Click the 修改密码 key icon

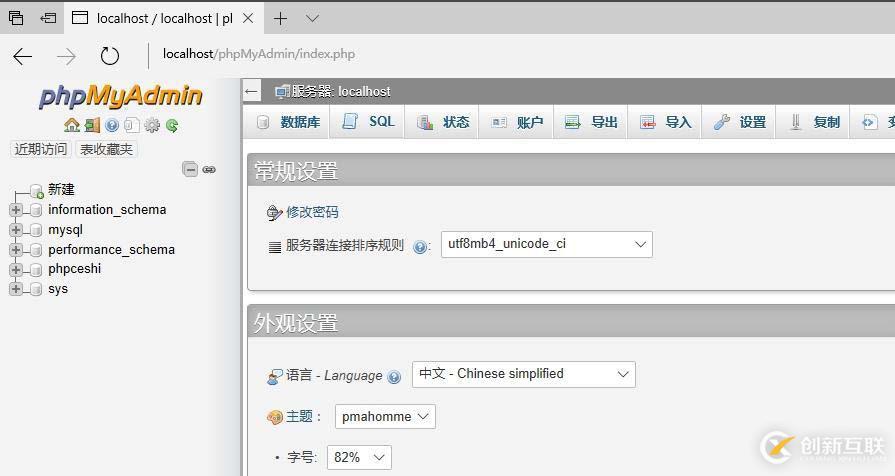[275, 213]
